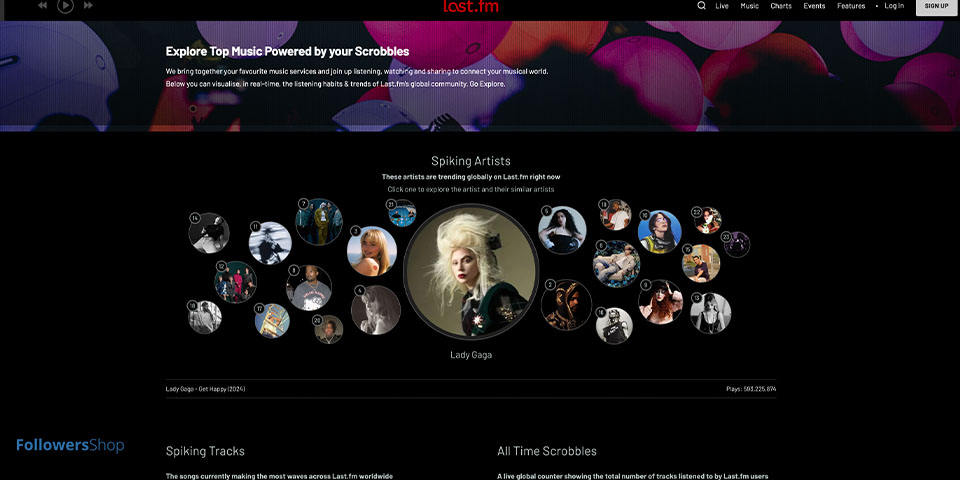The height and width of the screenshot is (480, 960).
Task: Open the search magnifier icon
Action: click(x=702, y=6)
